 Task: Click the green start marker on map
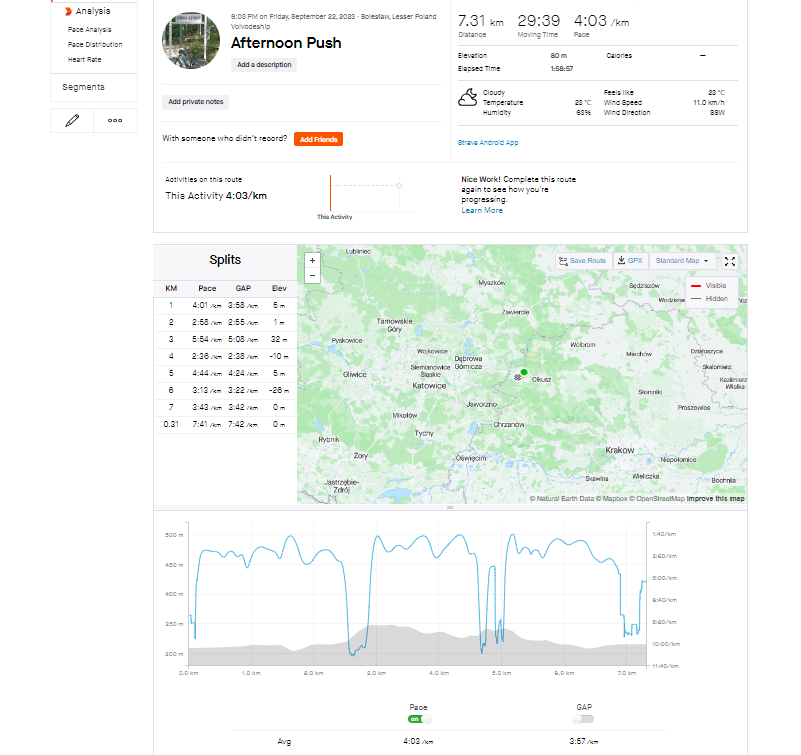tap(523, 372)
